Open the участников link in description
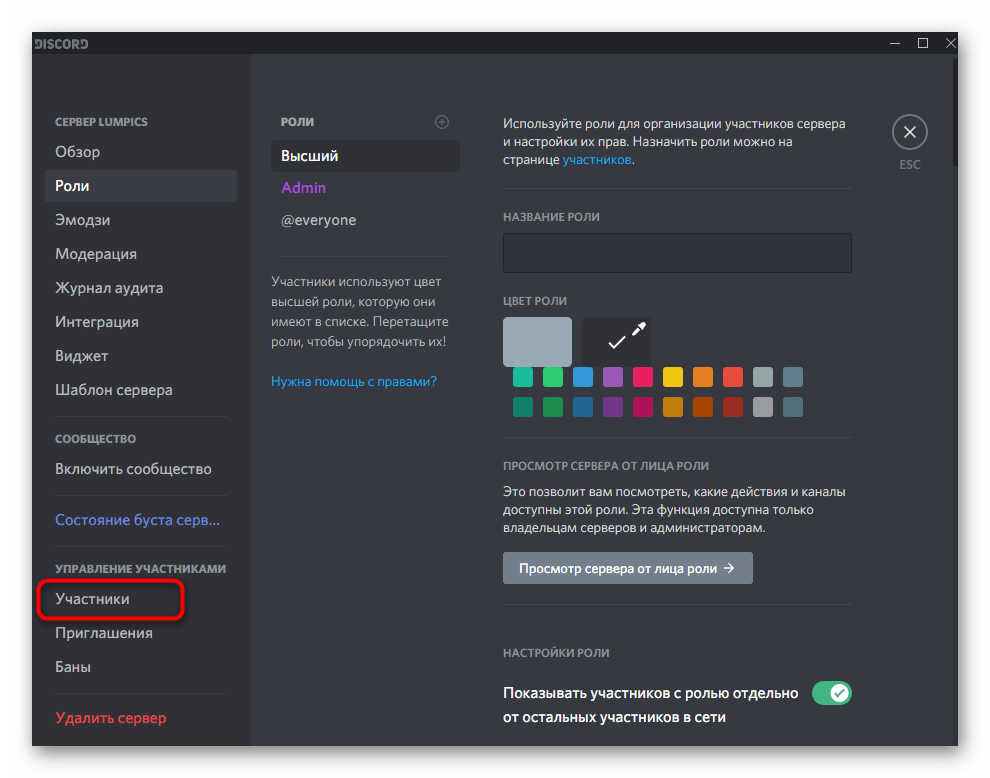The width and height of the screenshot is (990, 778). [596, 159]
